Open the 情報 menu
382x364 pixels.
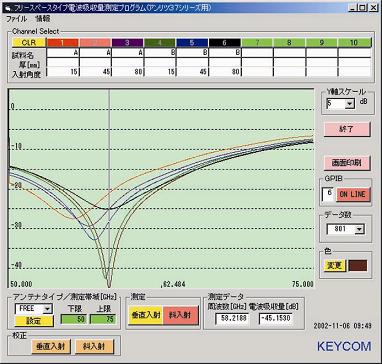(43, 19)
